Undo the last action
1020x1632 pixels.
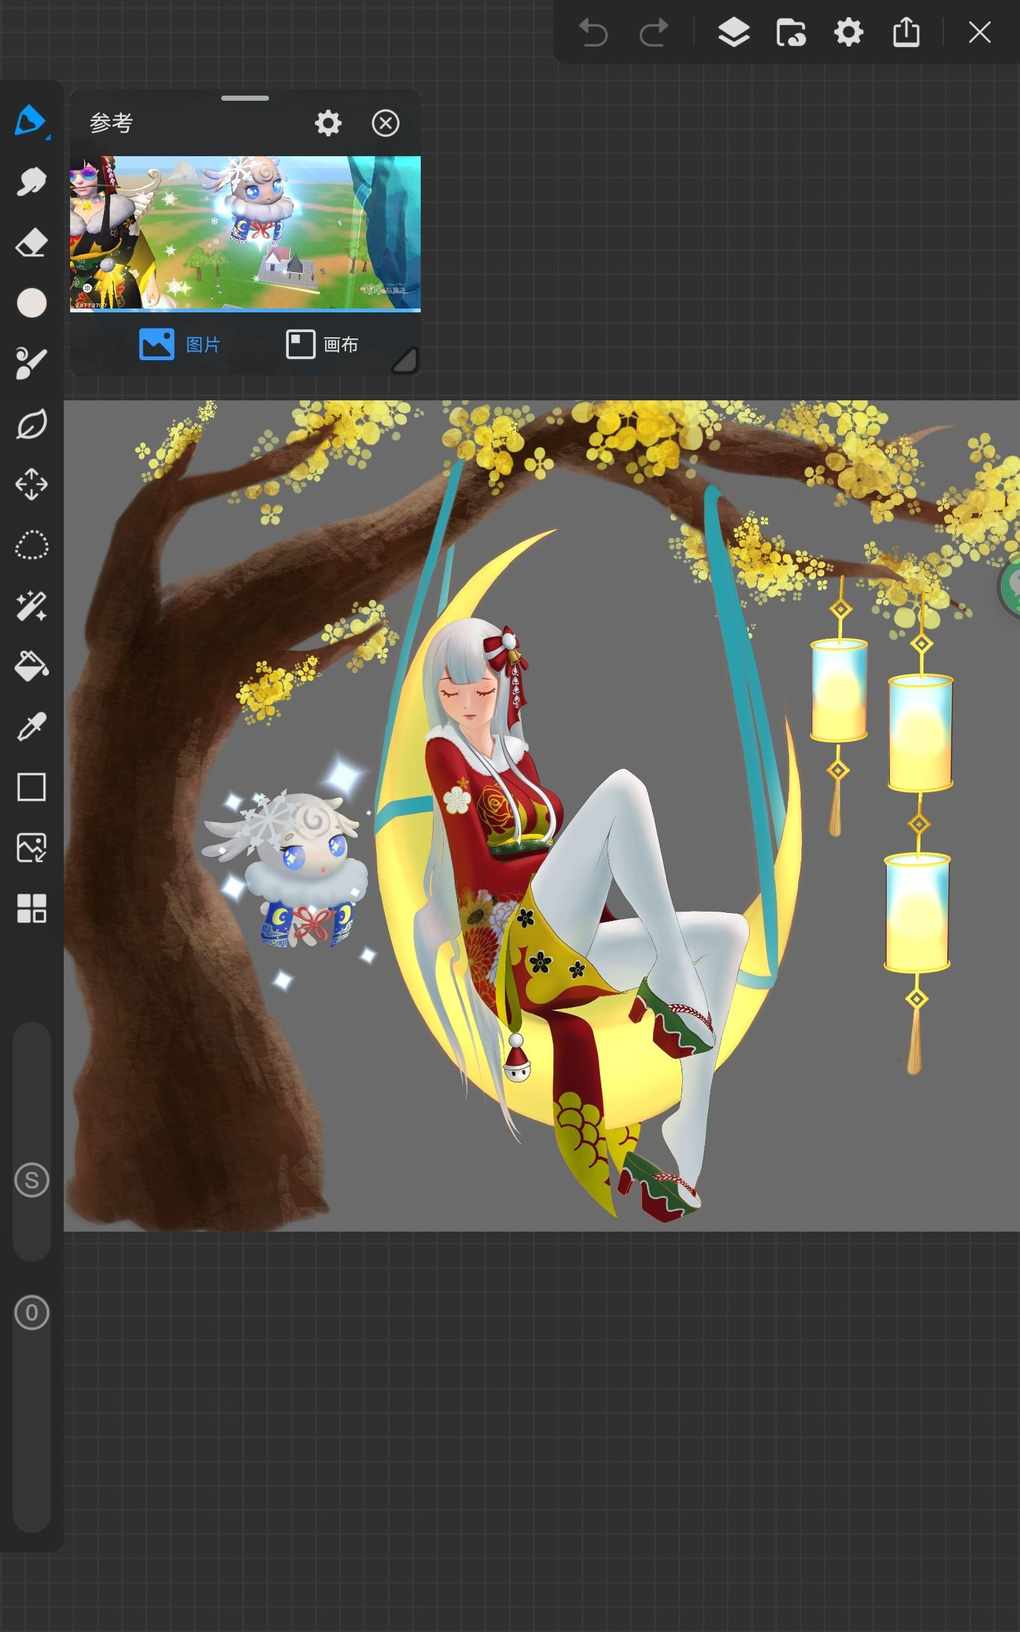[593, 33]
